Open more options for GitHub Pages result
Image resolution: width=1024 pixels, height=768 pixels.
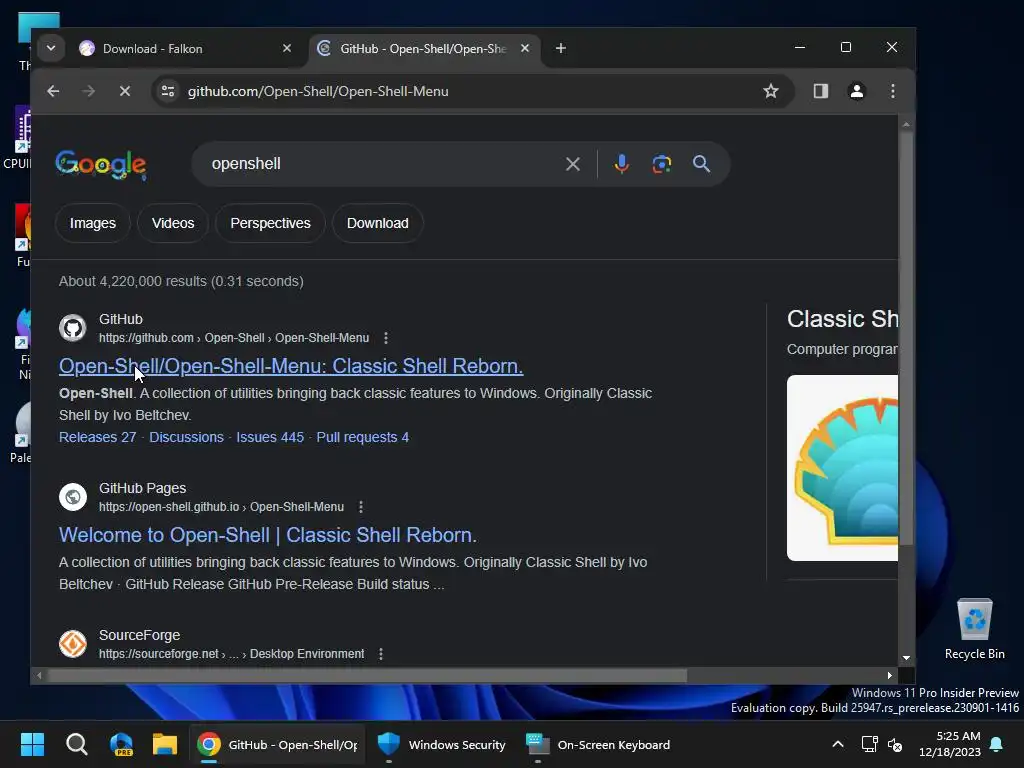pos(361,507)
